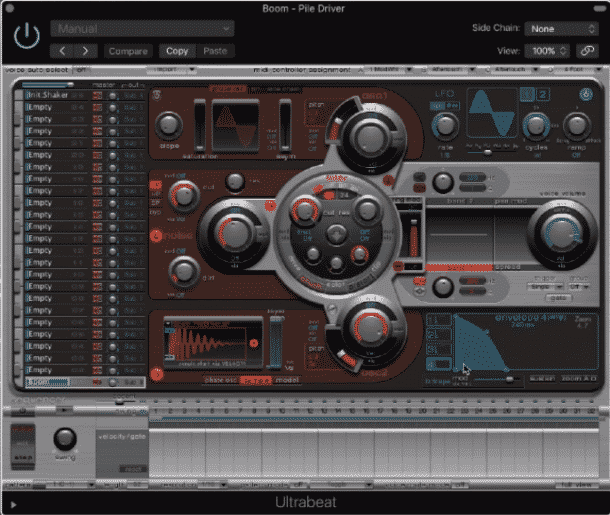
Task: Toggle the LFO power button
Action: click(x=586, y=94)
